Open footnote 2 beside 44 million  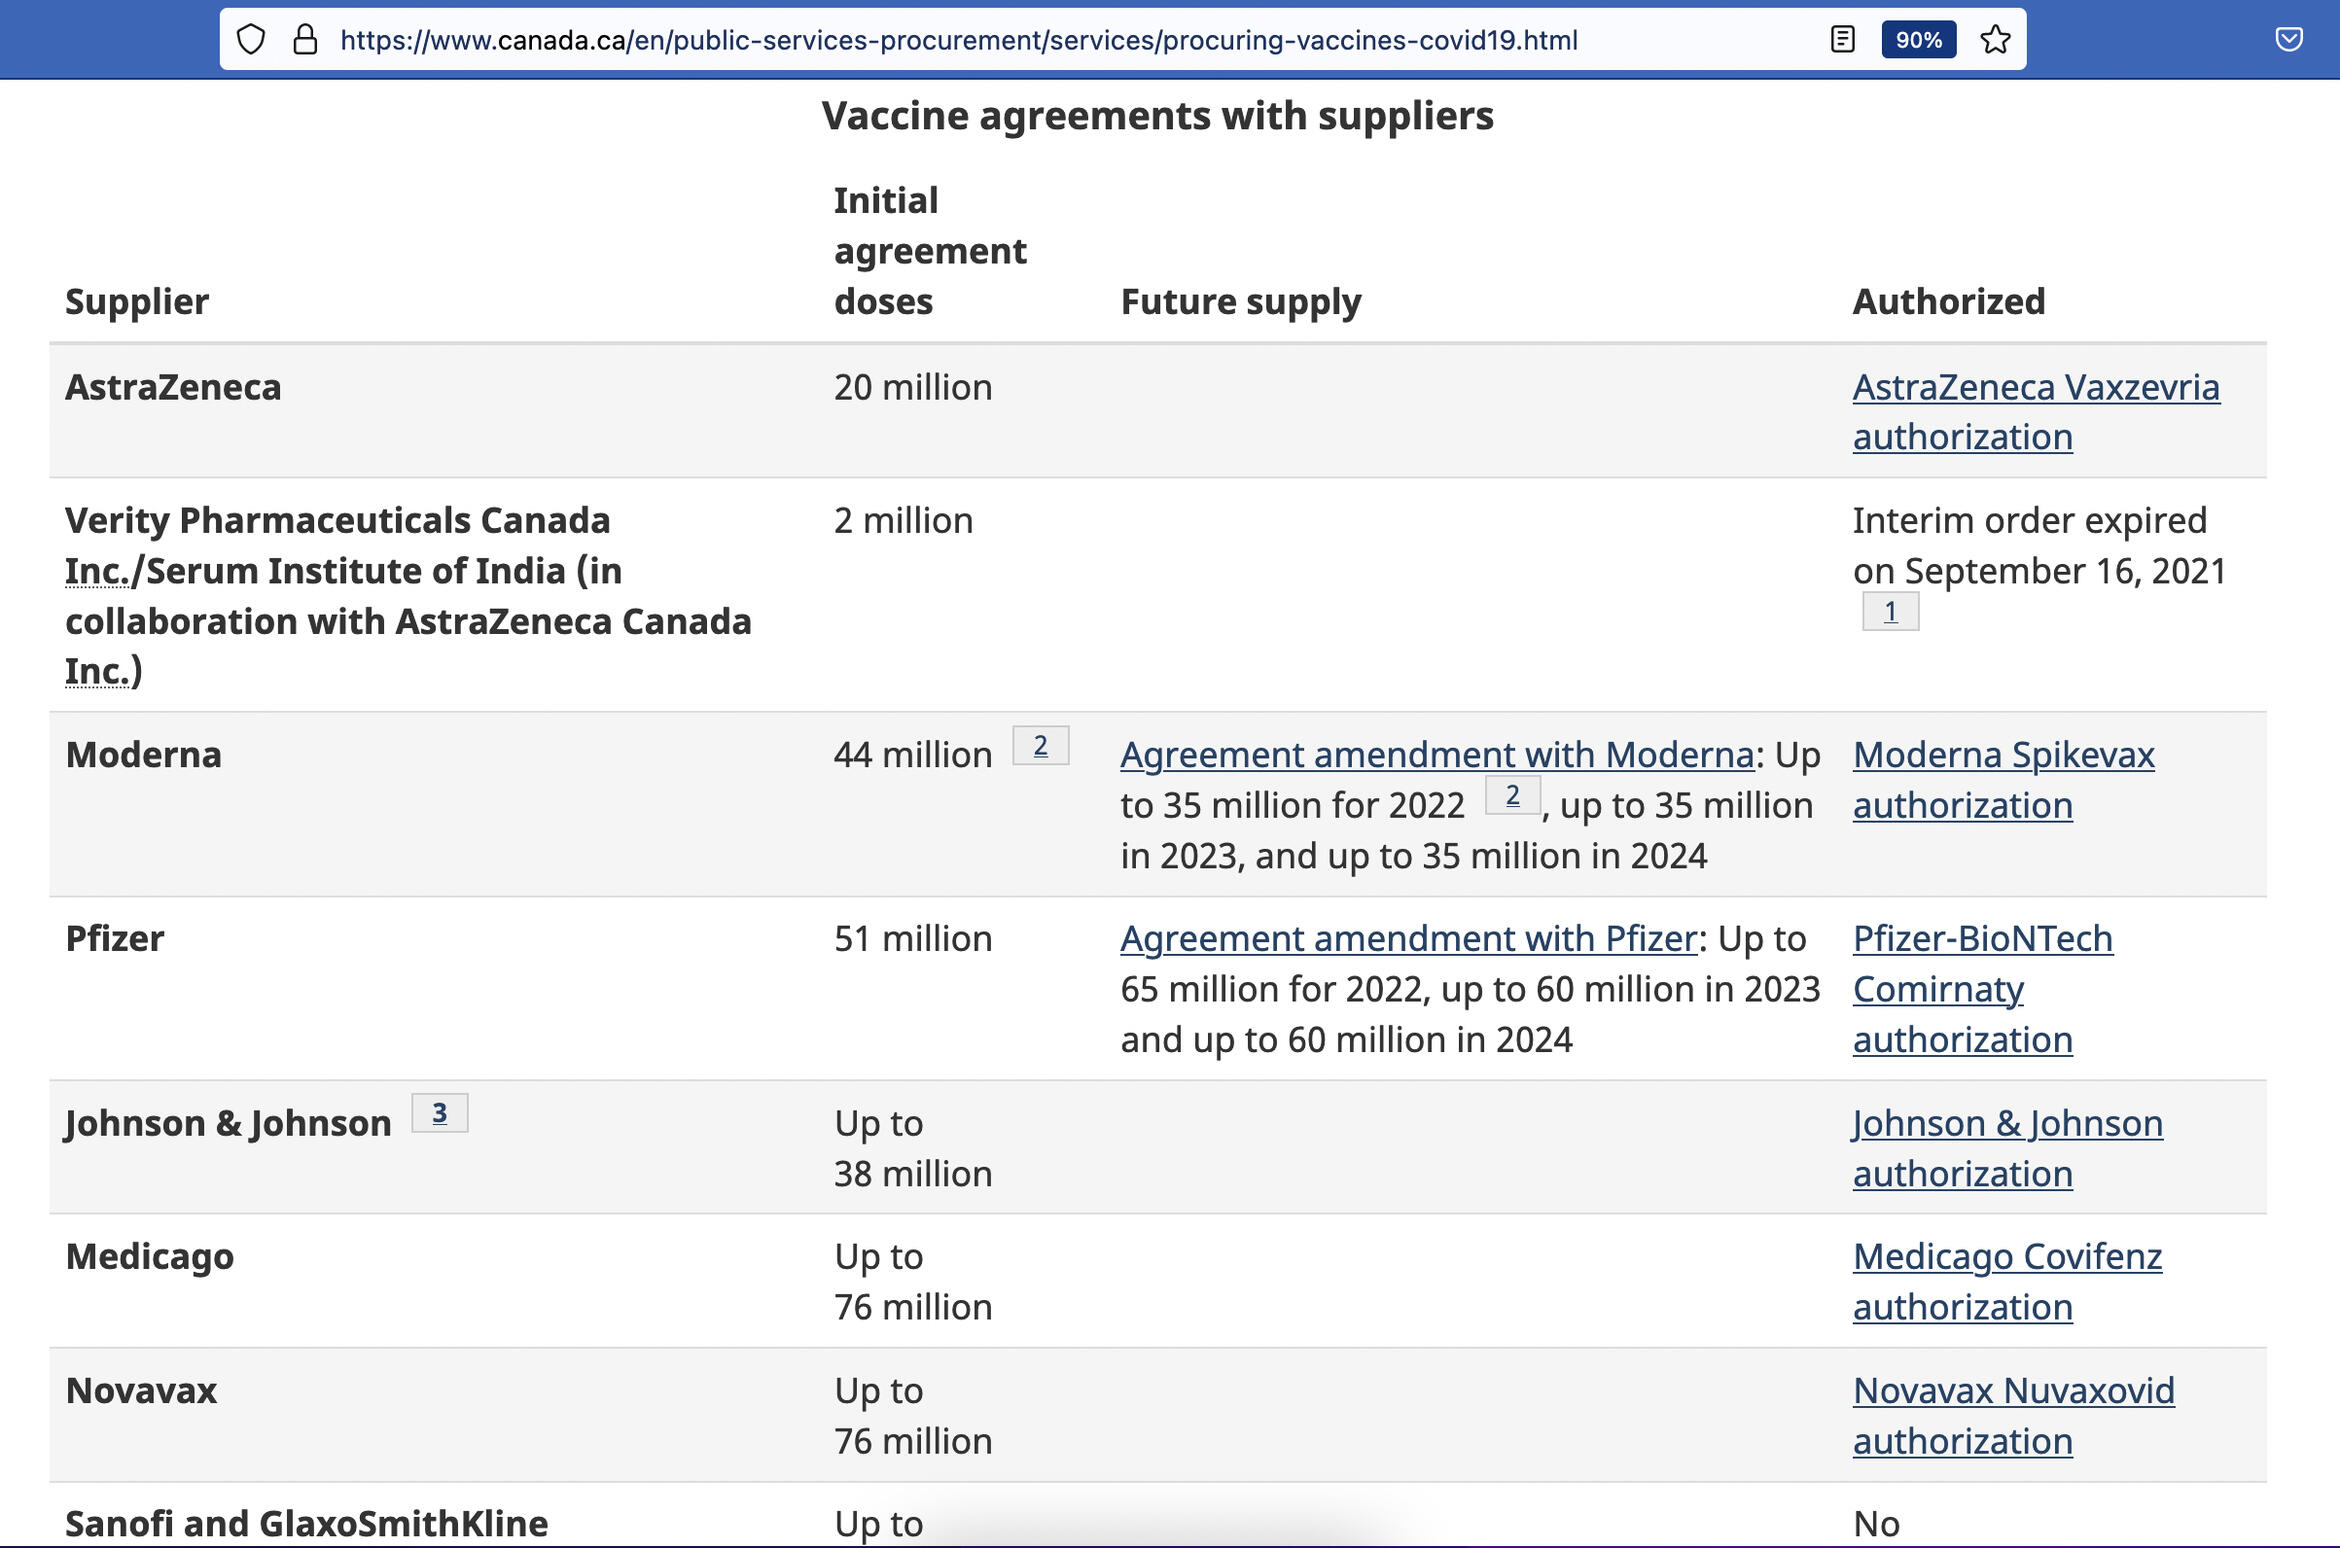(x=1040, y=746)
